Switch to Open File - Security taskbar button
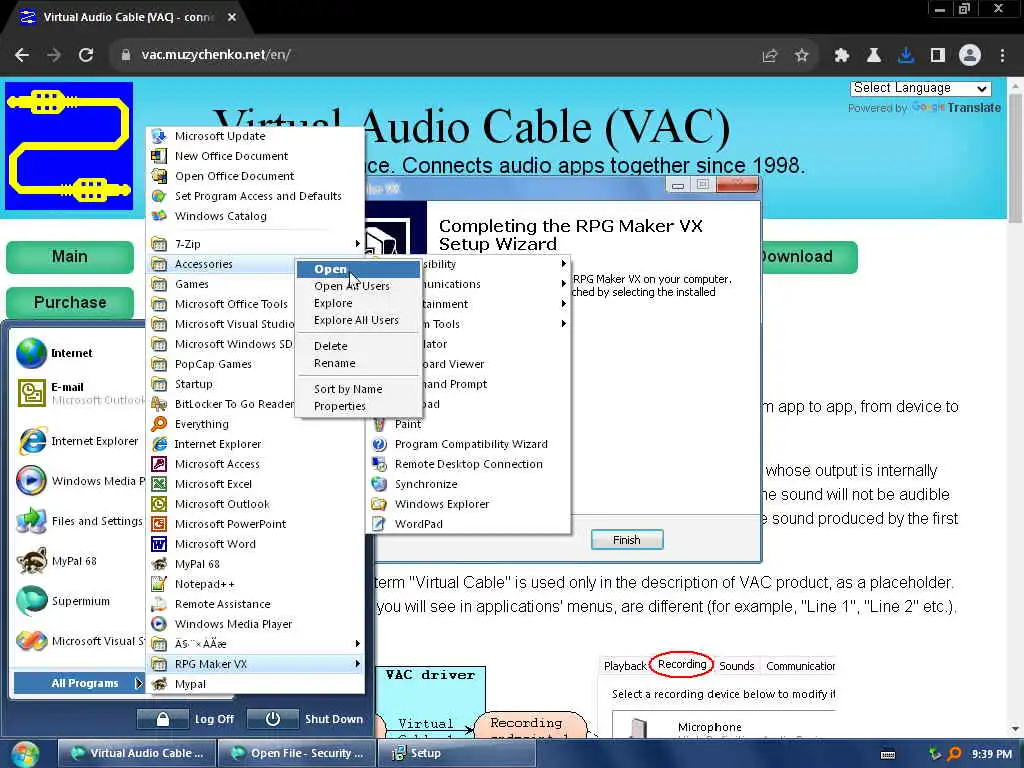Viewport: 1024px width, 768px height. point(297,753)
